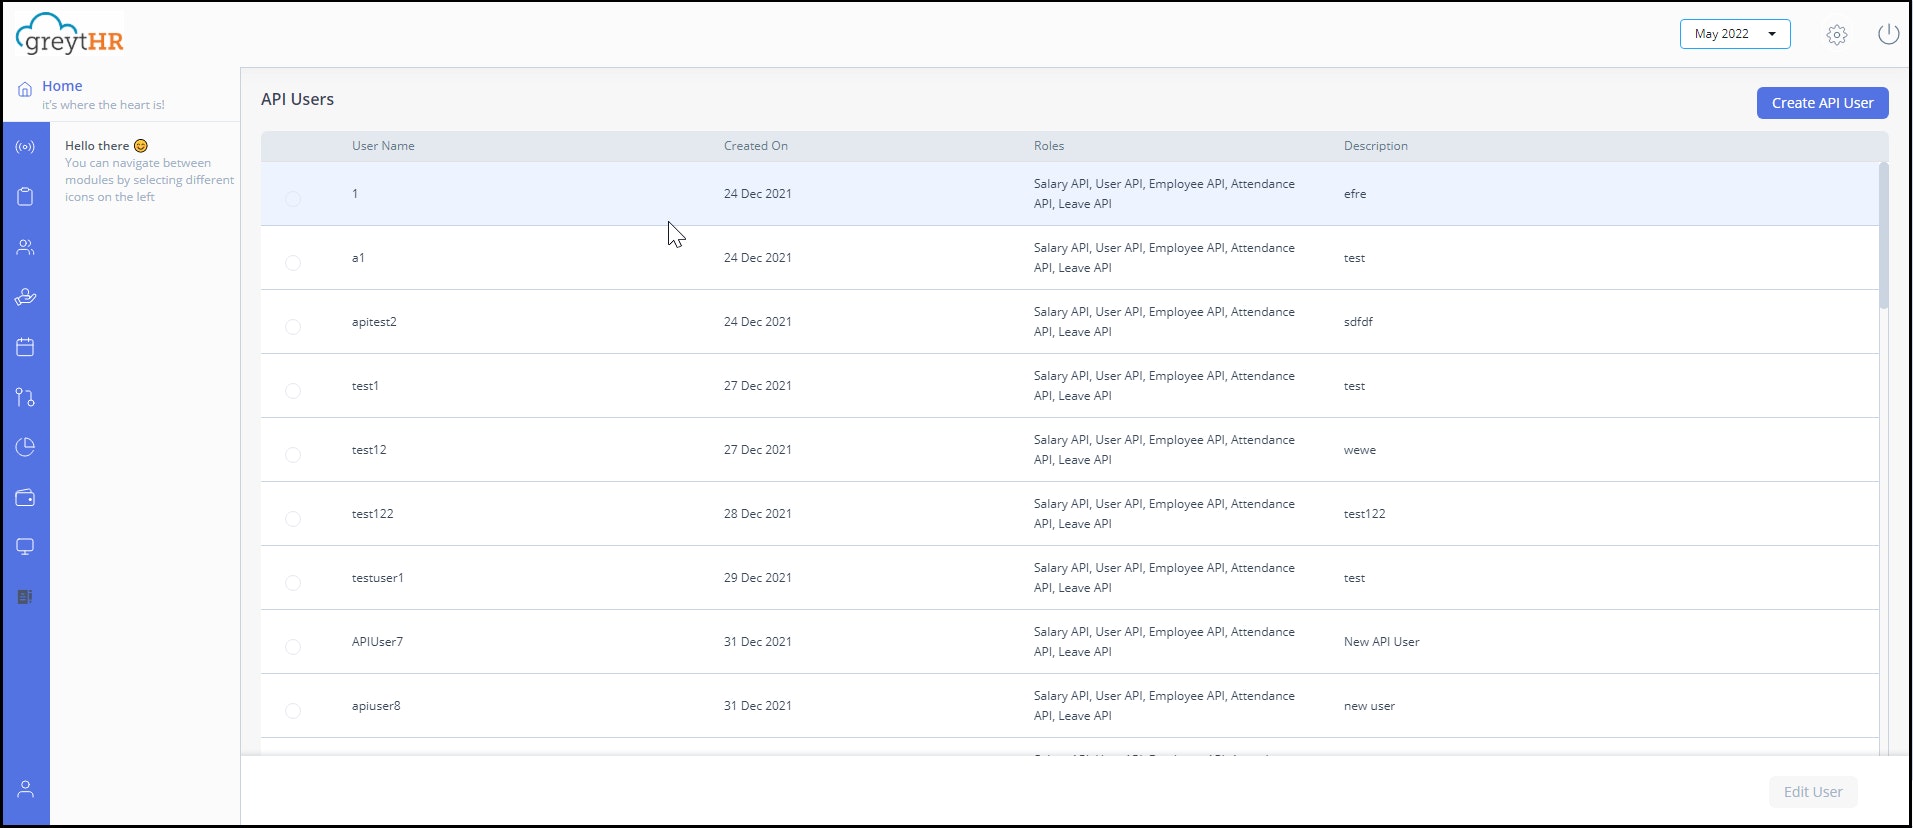This screenshot has width=1913, height=828.
Task: Open the calendar module icon in sidebar
Action: pos(25,347)
